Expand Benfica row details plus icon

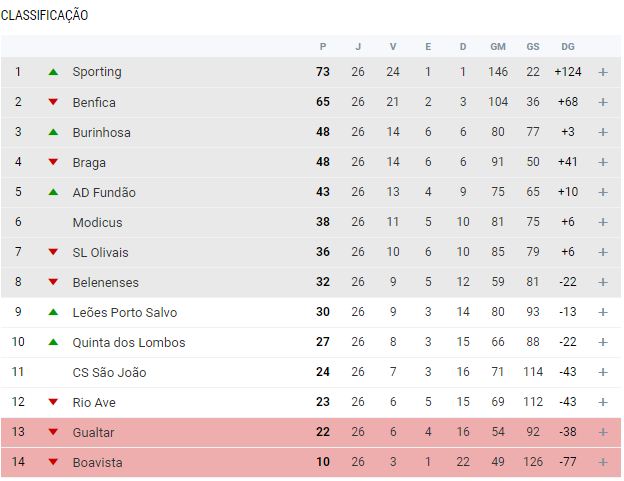pos(603,102)
